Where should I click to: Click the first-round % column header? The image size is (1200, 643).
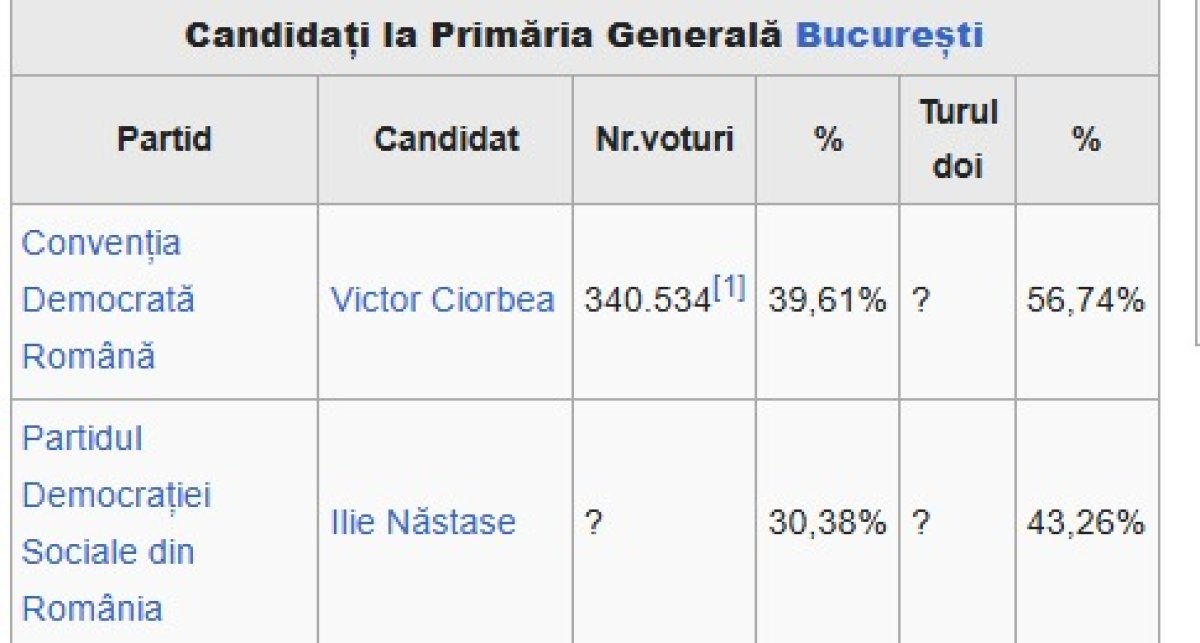(827, 139)
